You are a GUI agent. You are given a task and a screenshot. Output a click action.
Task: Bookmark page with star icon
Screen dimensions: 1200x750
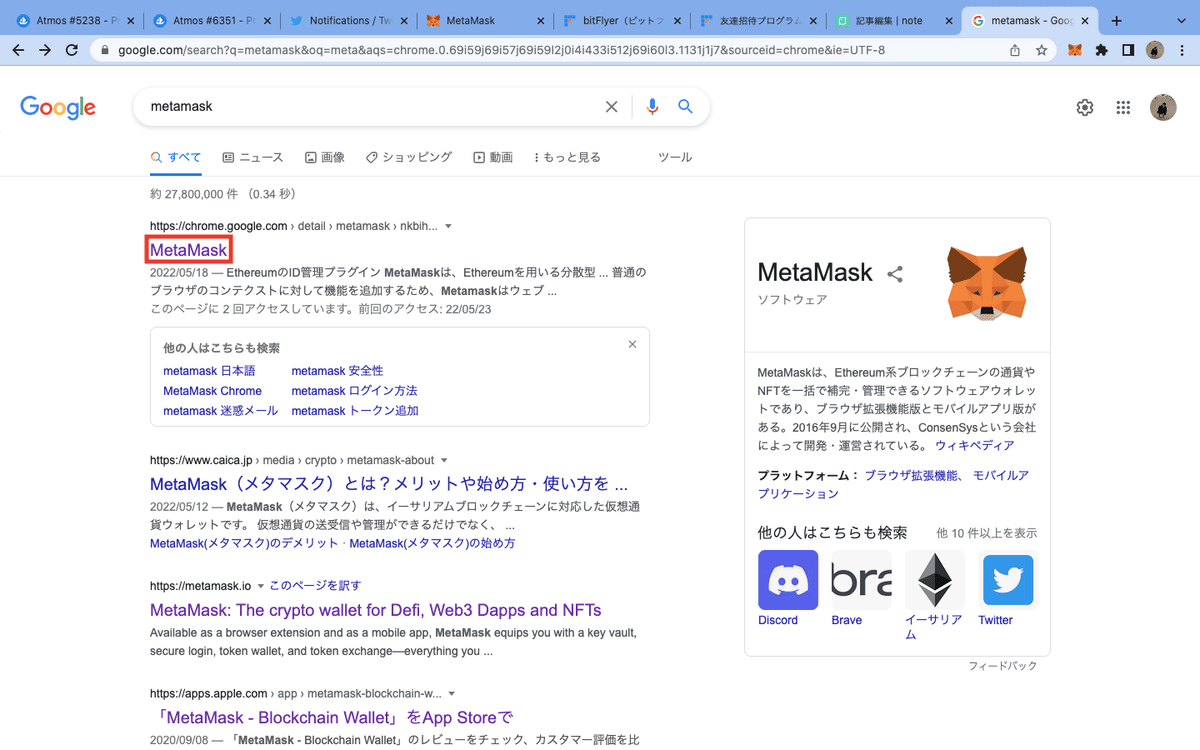pos(1041,50)
